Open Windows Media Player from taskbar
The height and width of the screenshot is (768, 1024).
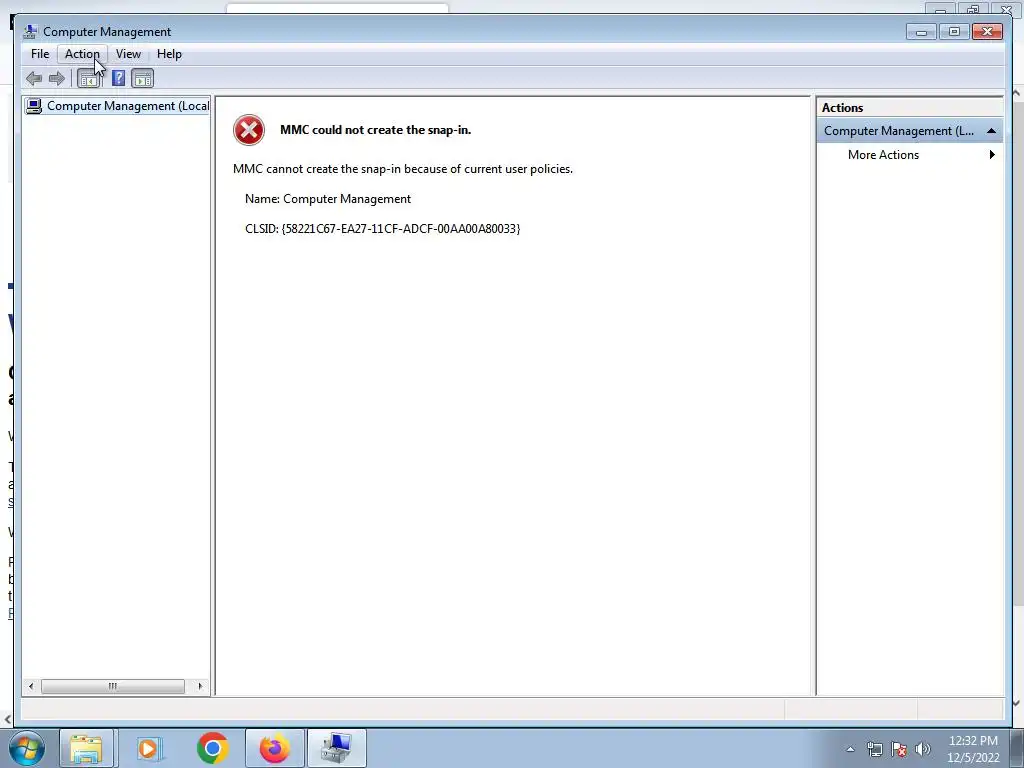149,748
